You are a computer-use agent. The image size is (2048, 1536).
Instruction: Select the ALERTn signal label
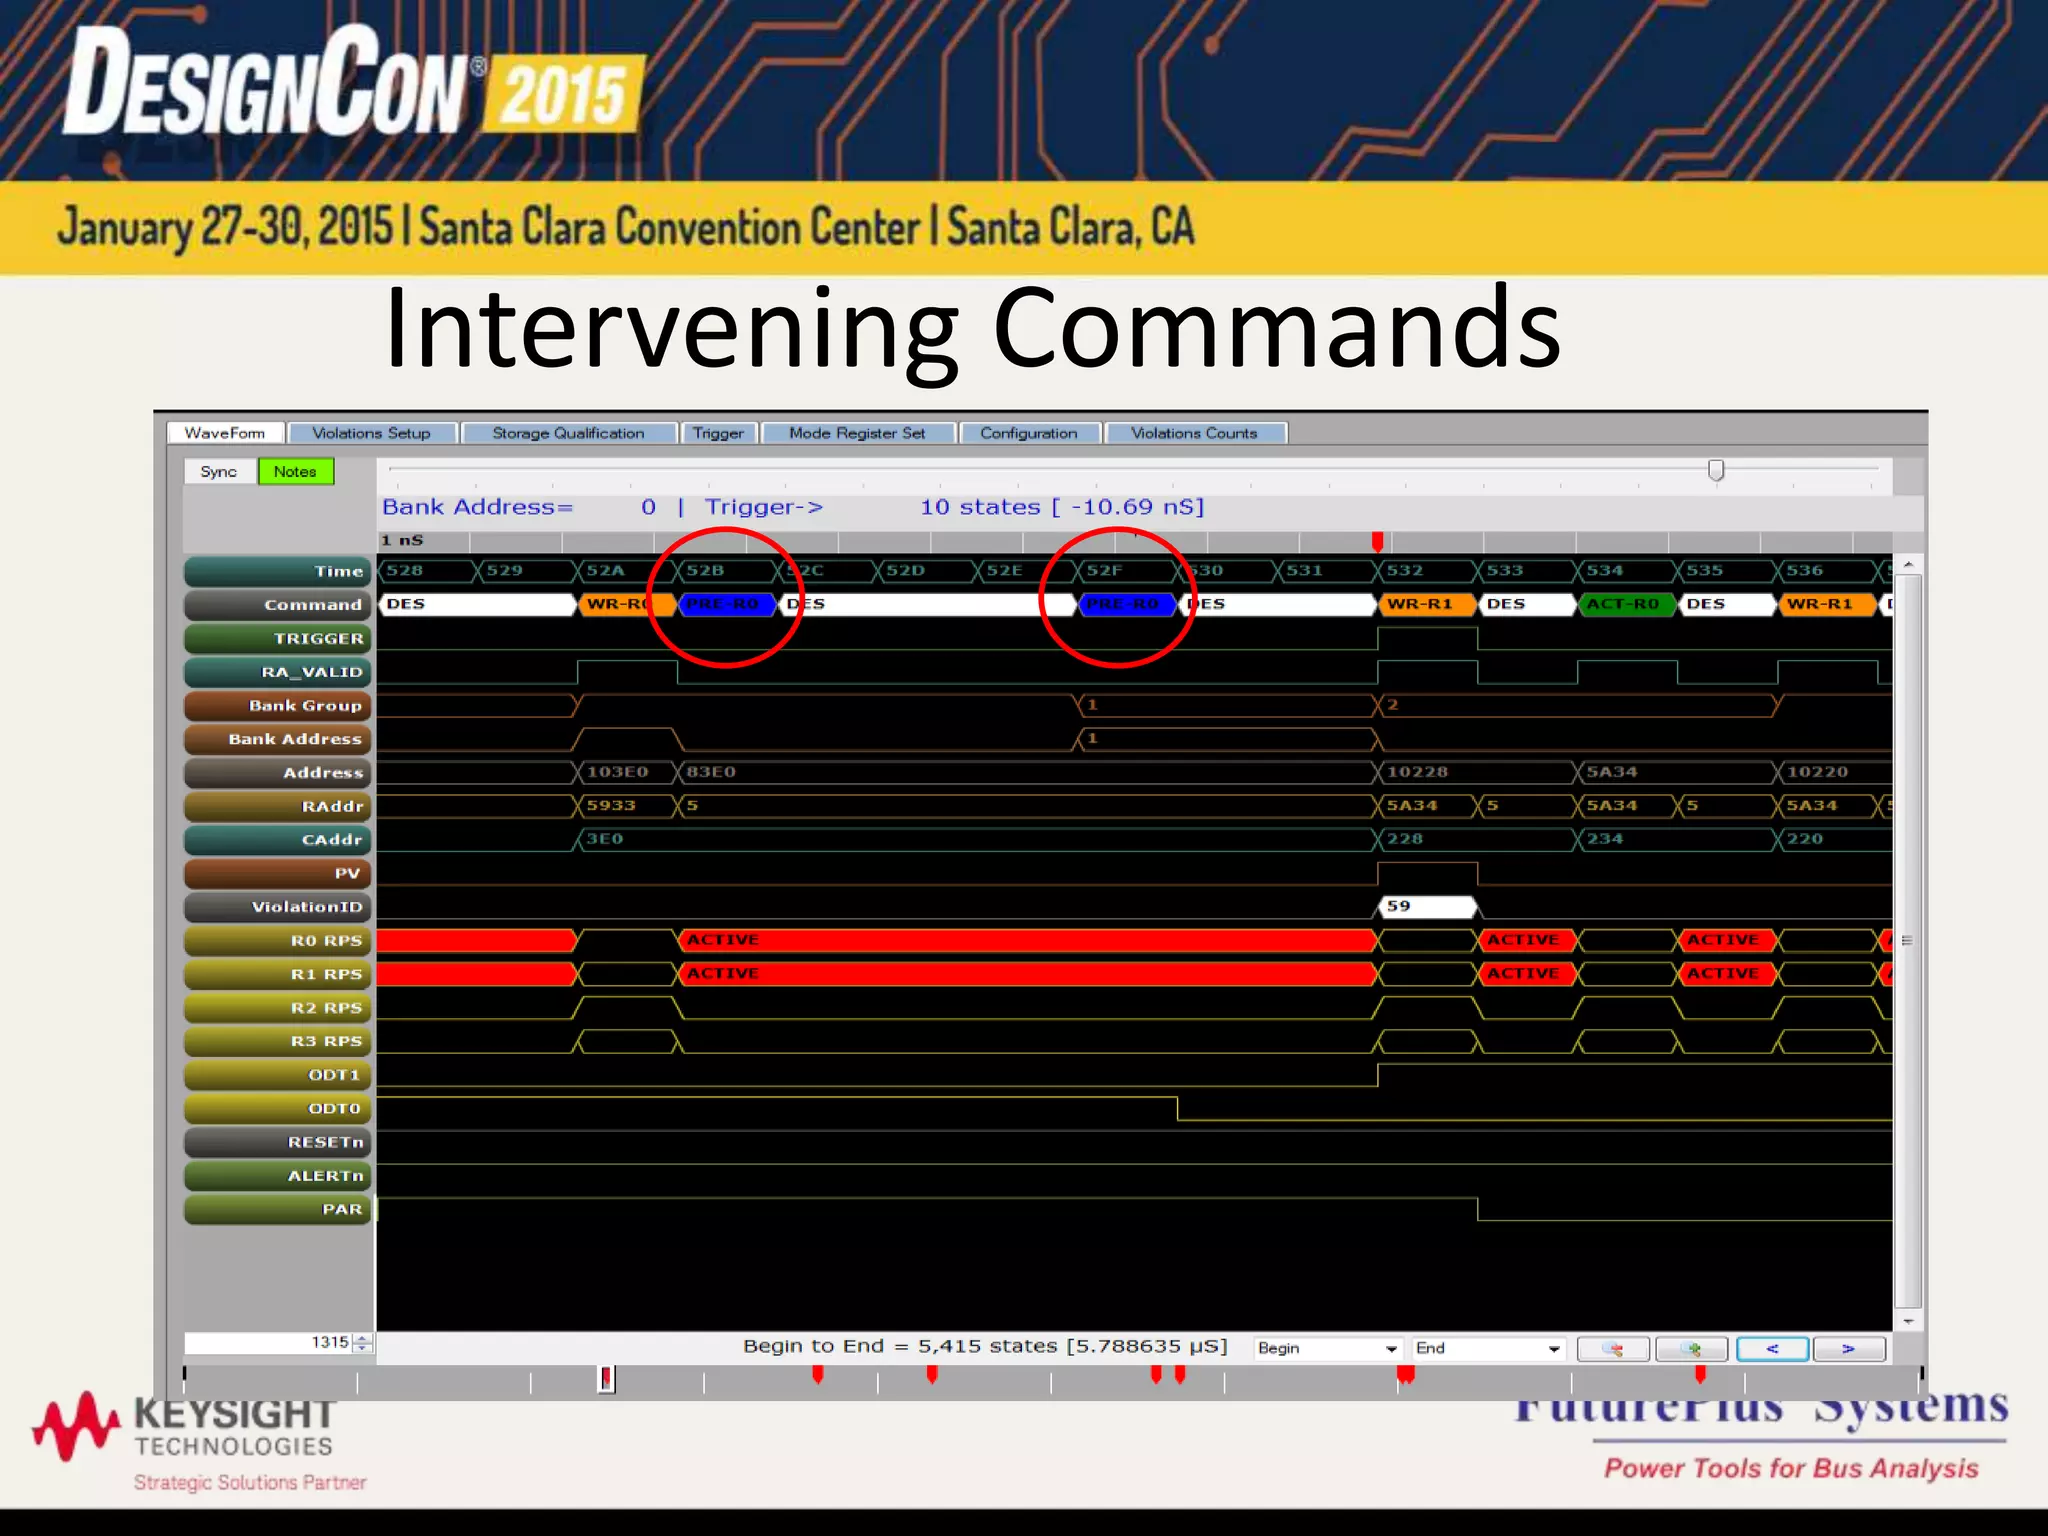click(x=278, y=1176)
